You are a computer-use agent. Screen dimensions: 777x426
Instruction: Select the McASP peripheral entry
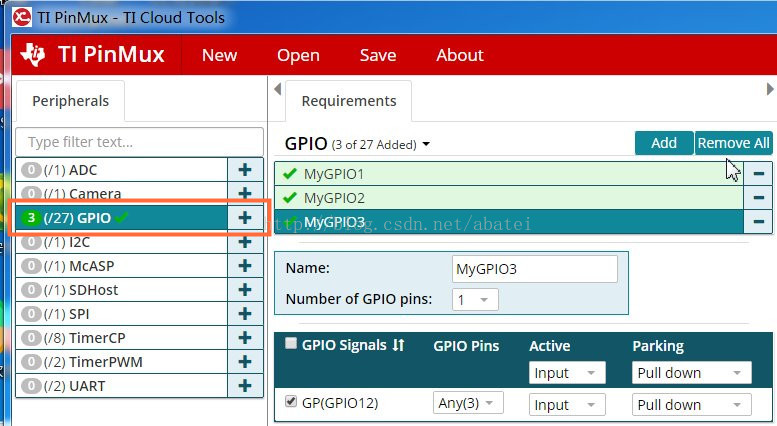click(x=121, y=266)
